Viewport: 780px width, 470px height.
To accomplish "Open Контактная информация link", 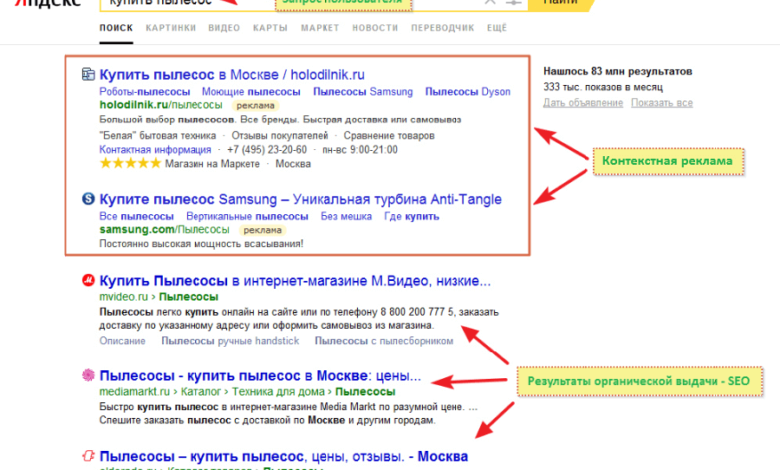I will (x=155, y=150).
